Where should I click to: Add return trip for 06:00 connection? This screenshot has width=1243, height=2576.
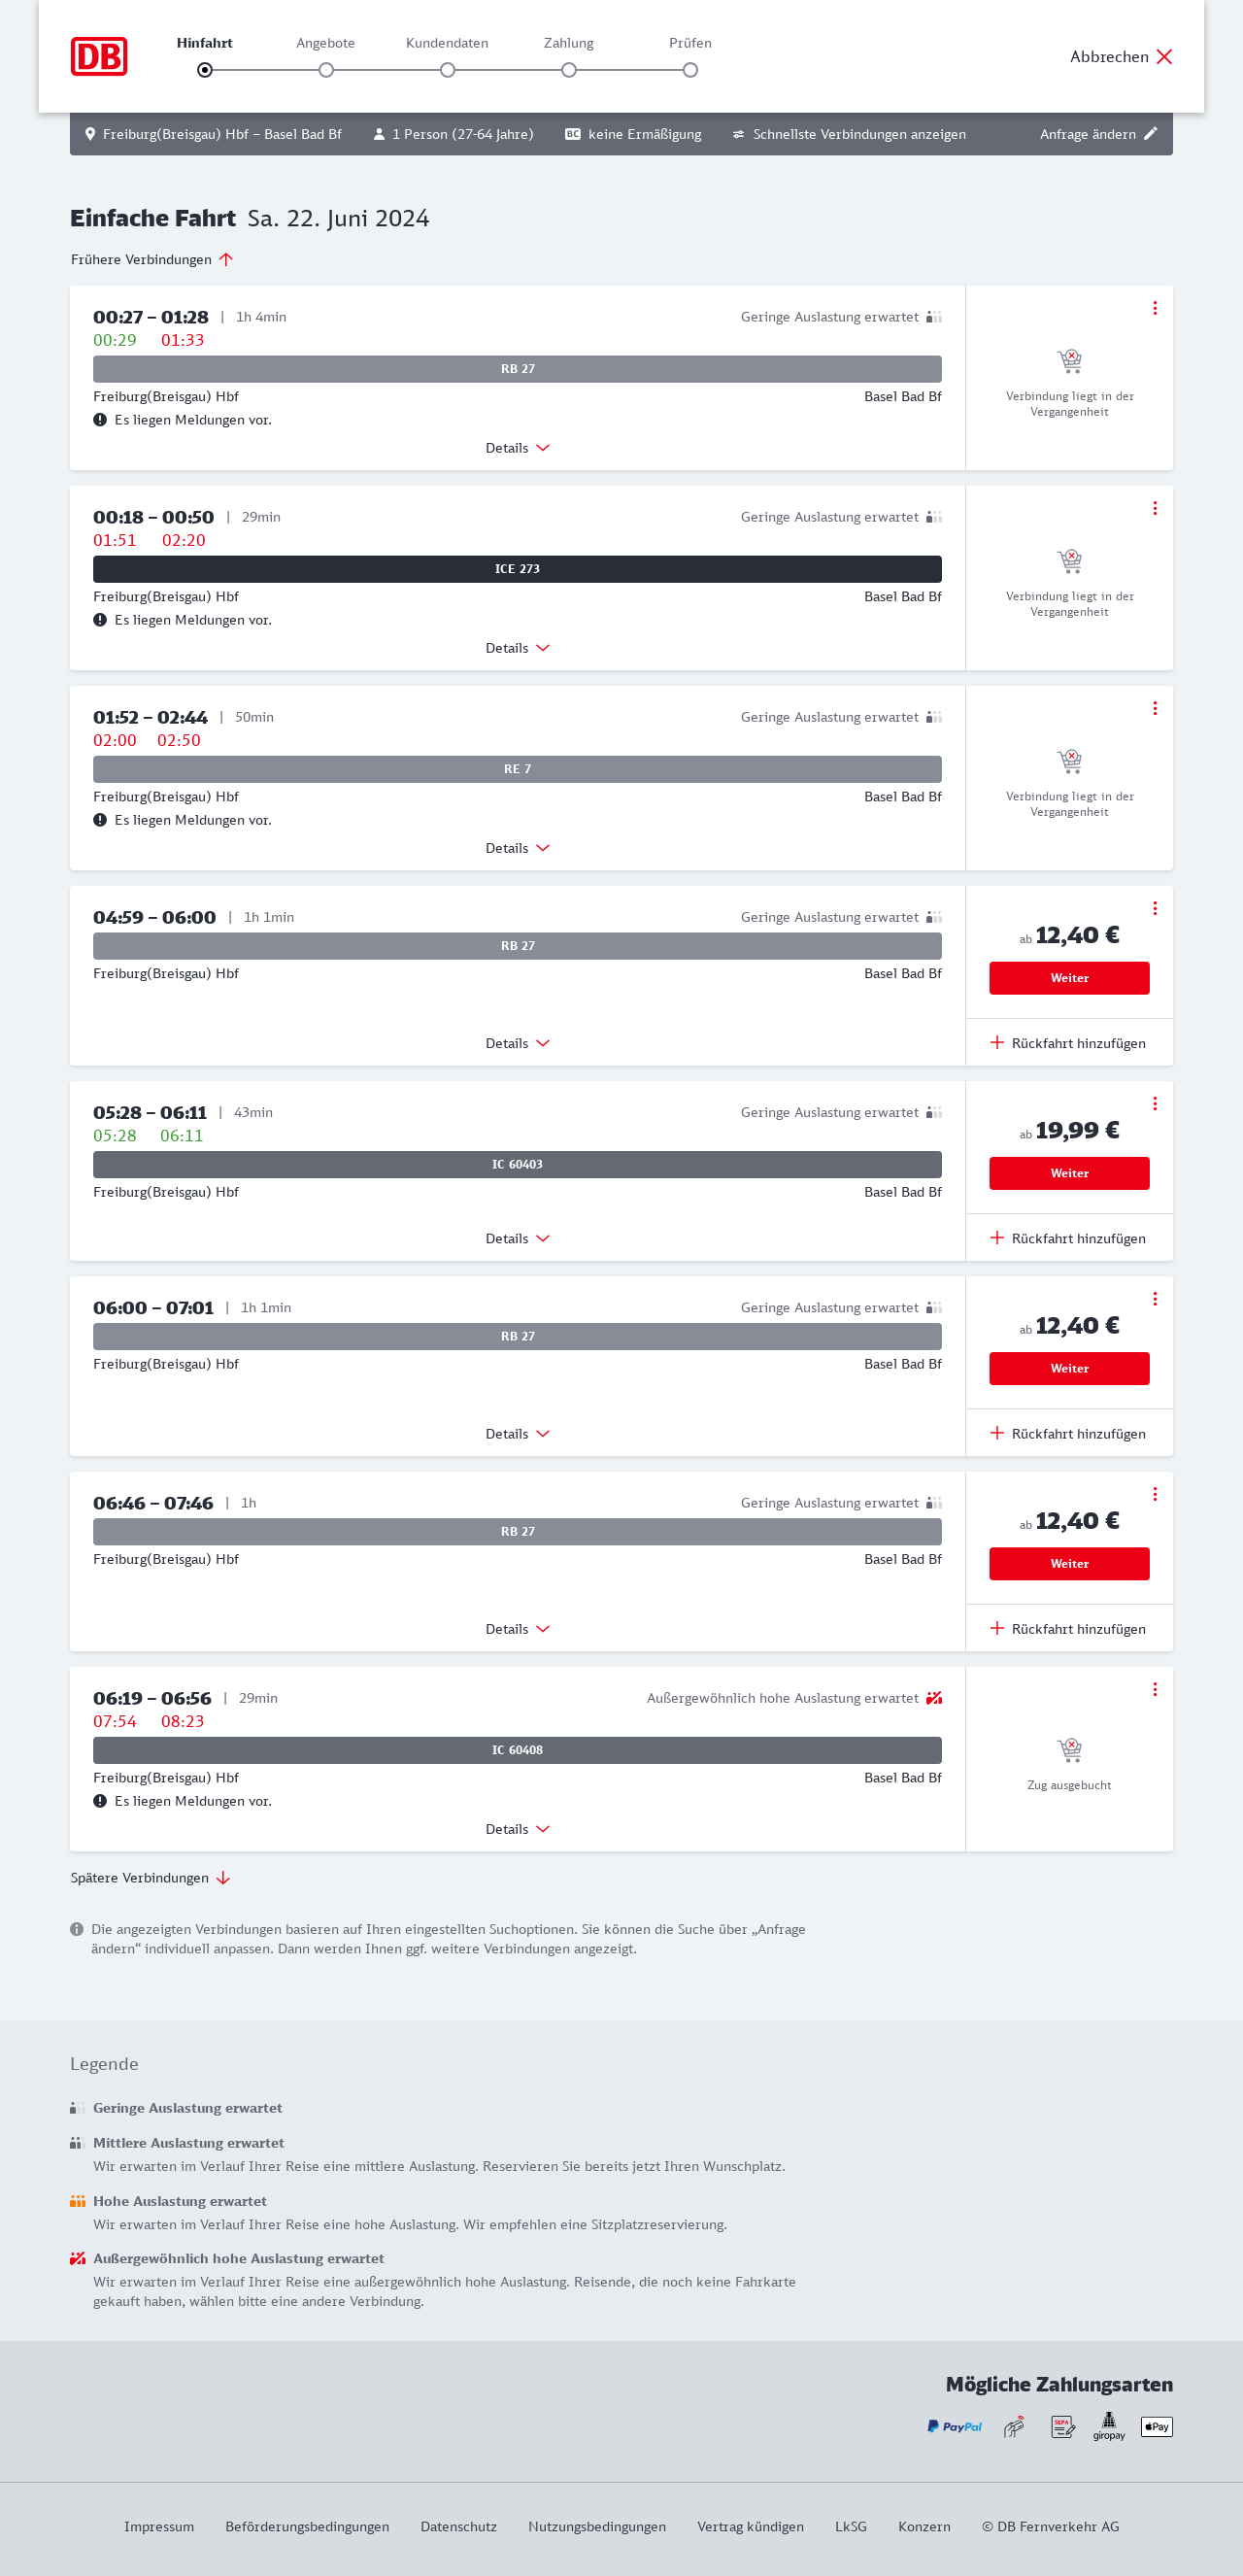(x=1068, y=1434)
